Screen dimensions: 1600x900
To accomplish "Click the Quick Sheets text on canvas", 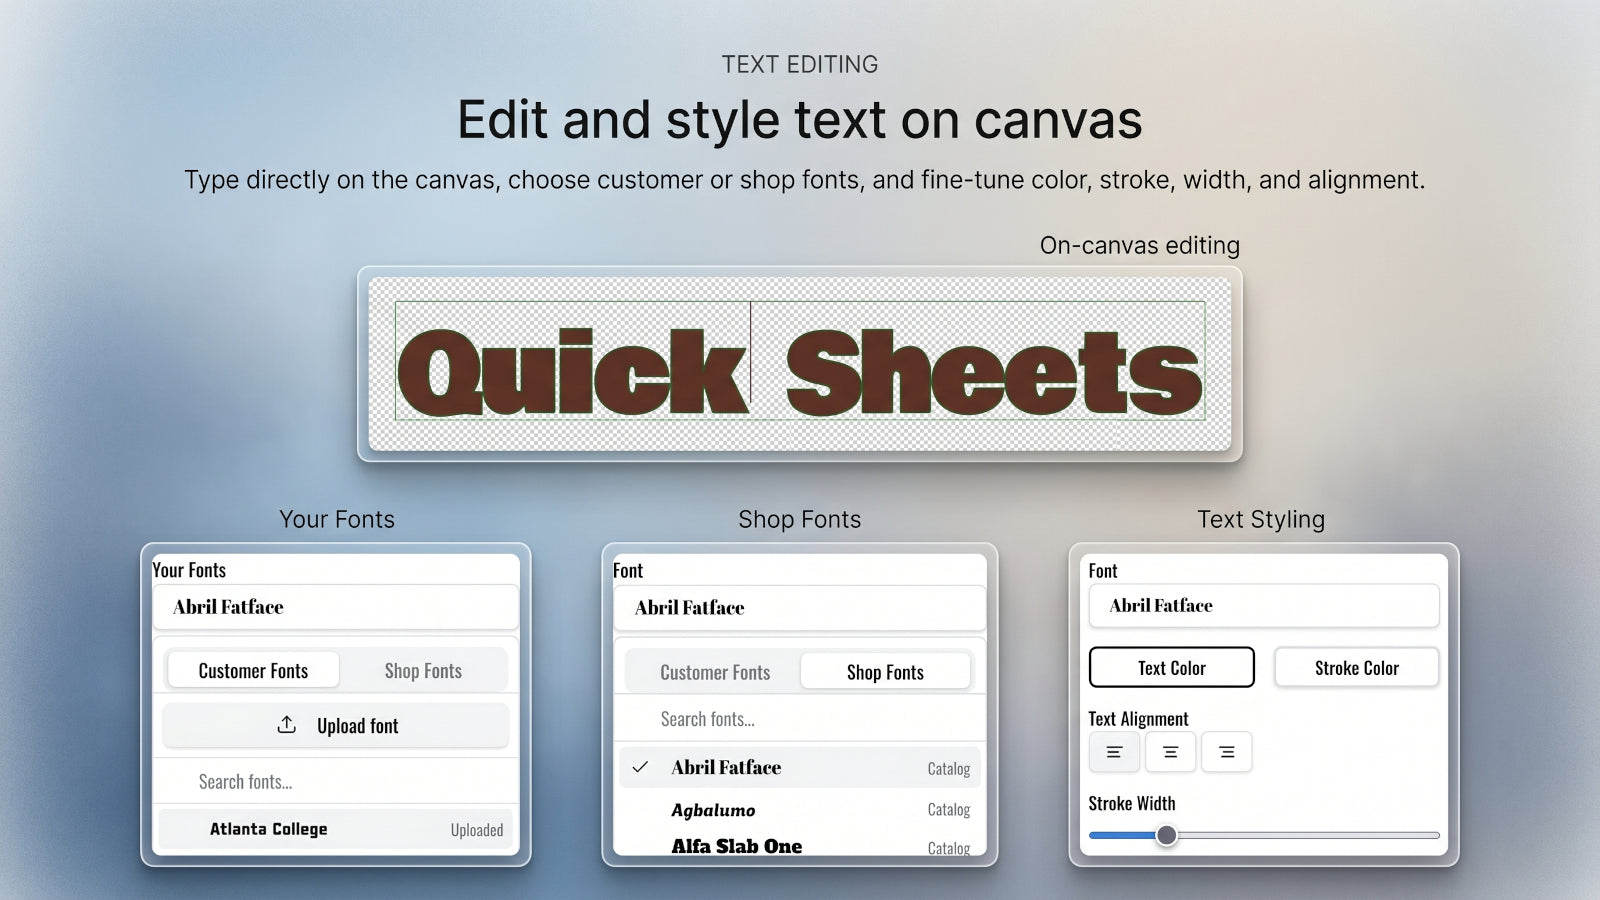I will point(800,372).
